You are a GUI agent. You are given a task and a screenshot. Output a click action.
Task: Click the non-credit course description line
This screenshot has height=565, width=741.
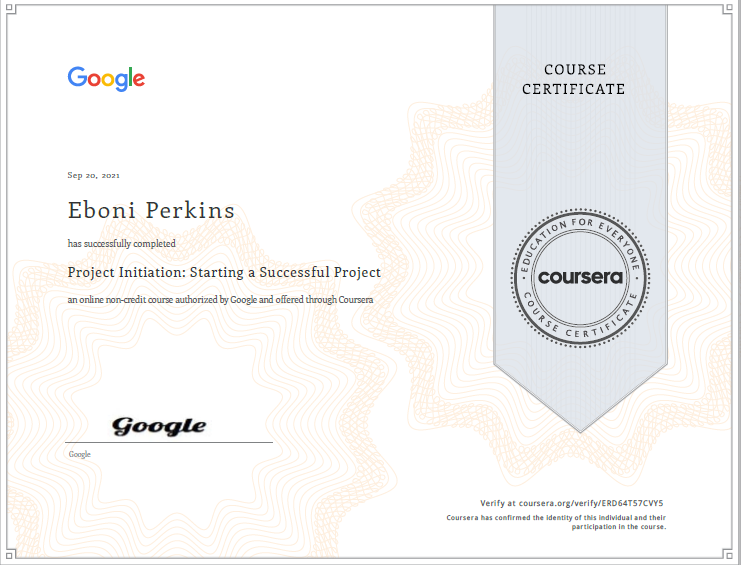pos(220,300)
